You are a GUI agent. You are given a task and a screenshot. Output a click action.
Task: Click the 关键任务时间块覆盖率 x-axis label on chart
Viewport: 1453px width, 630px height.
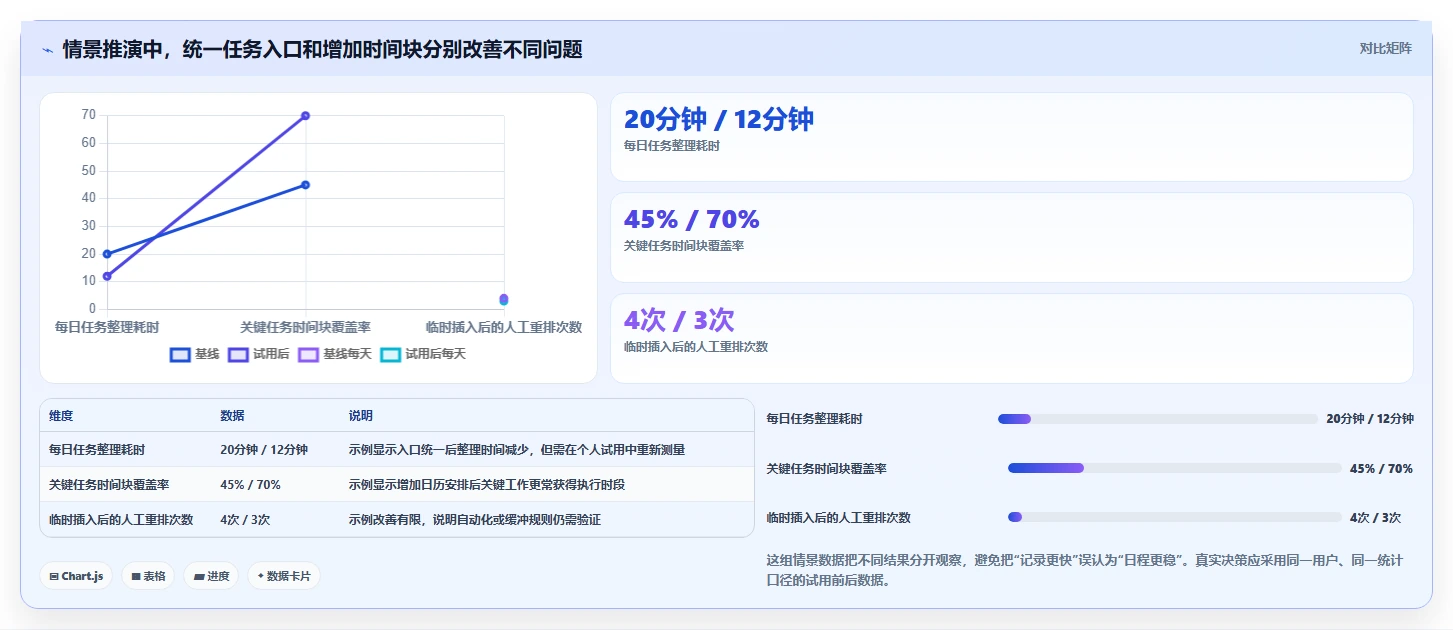(305, 327)
